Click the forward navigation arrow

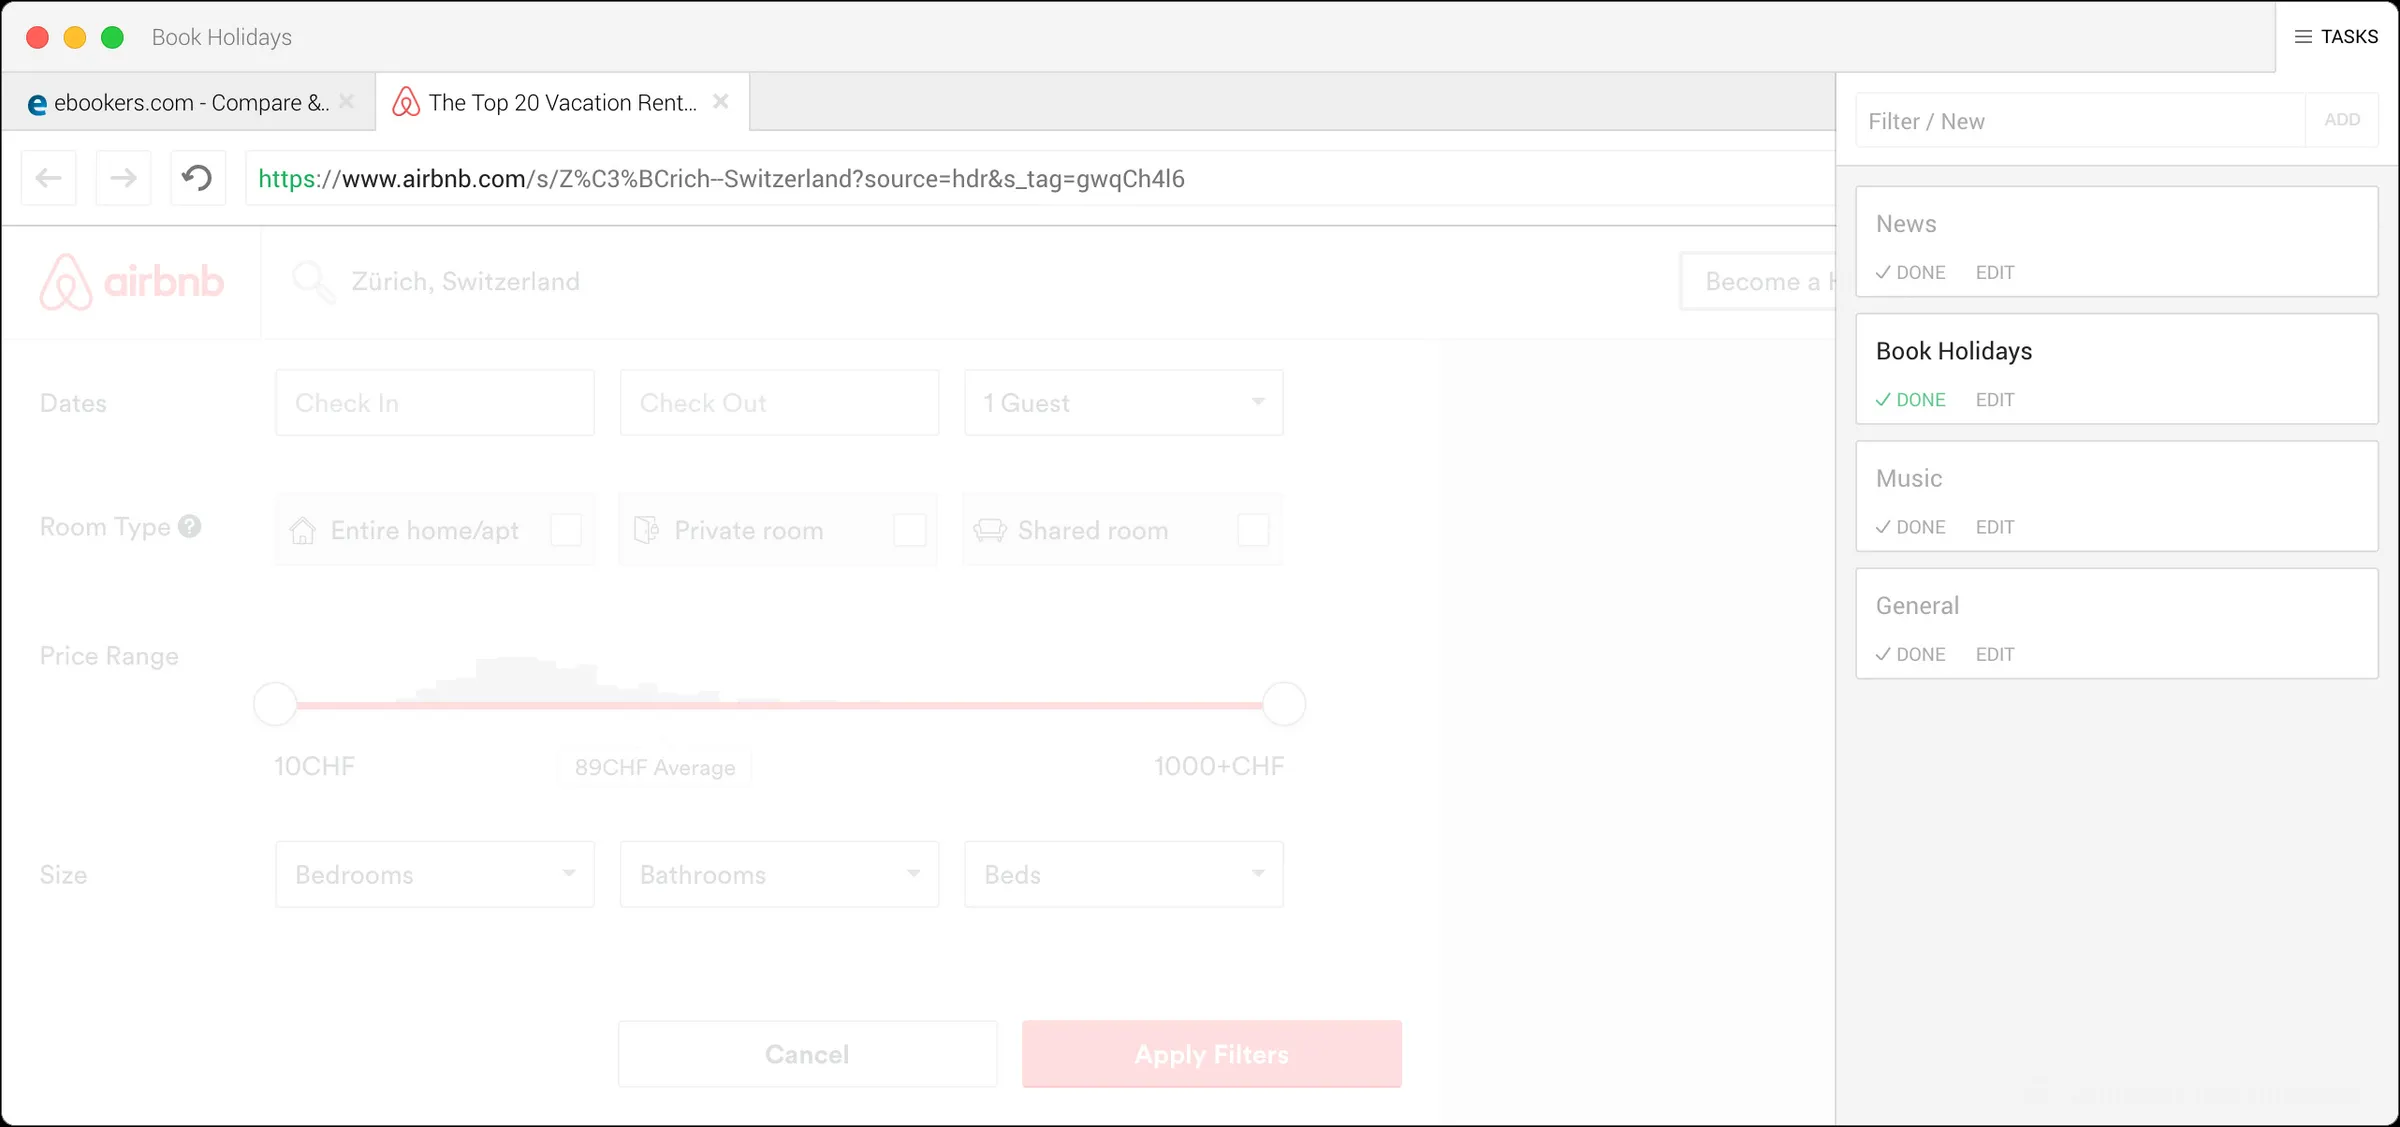[x=123, y=178]
